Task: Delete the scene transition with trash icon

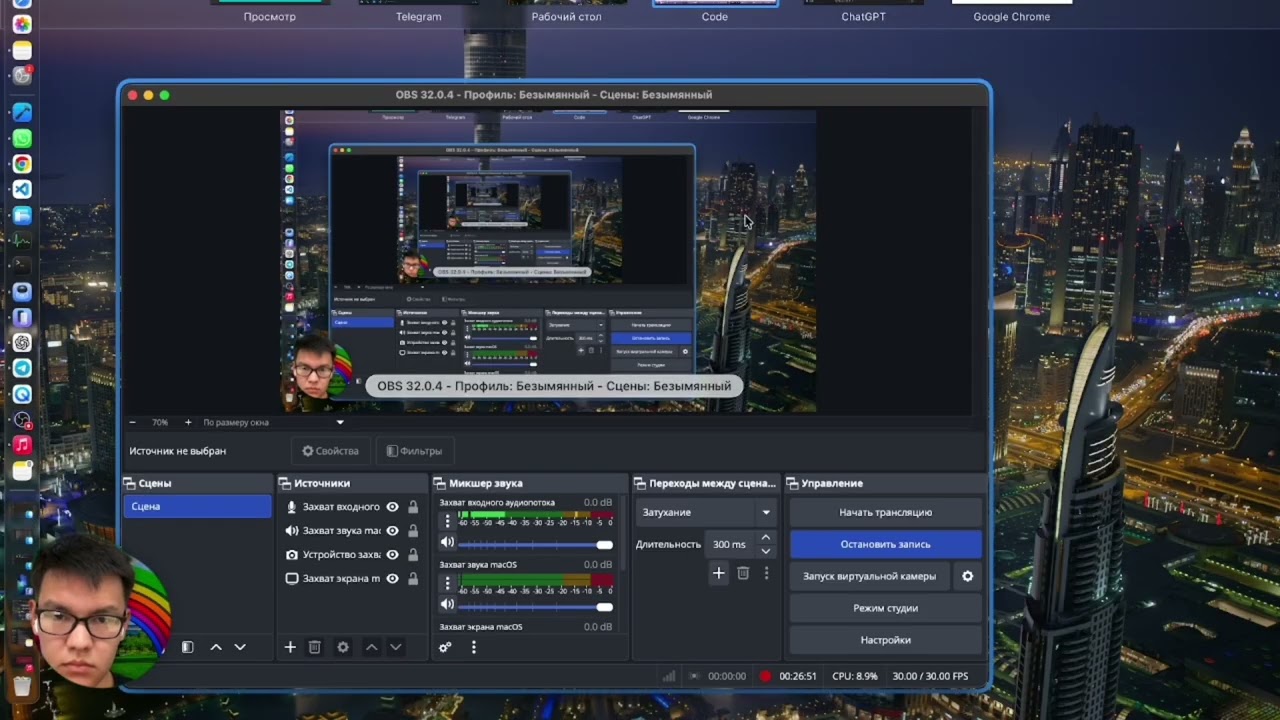Action: (743, 573)
